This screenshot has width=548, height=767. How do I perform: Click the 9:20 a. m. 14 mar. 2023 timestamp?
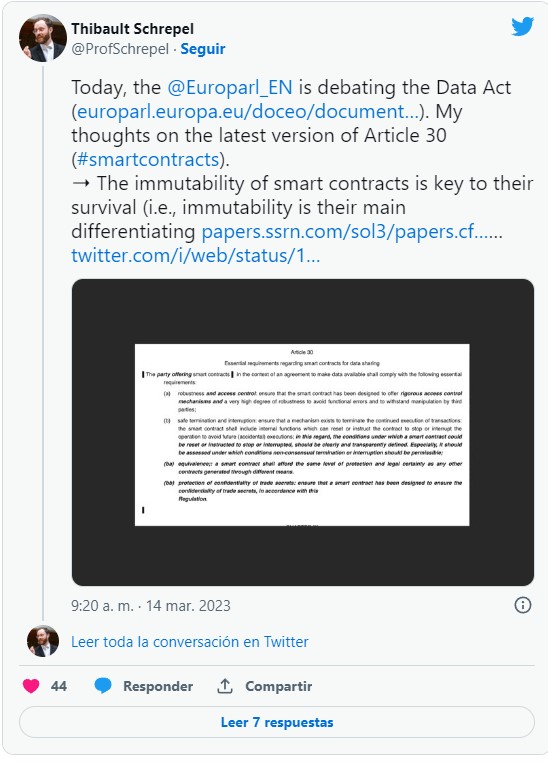[x=151, y=606]
